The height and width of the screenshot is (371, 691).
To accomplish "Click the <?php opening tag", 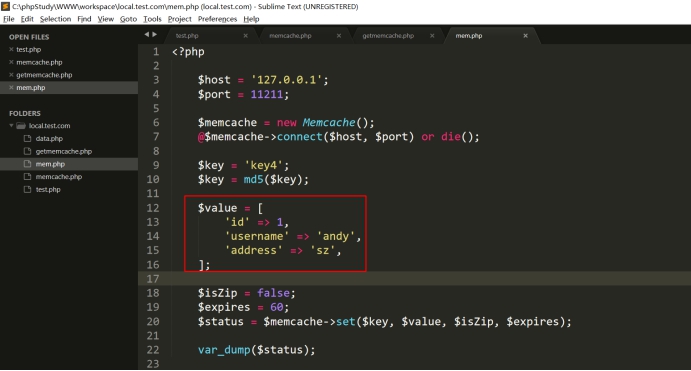I will (x=188, y=52).
